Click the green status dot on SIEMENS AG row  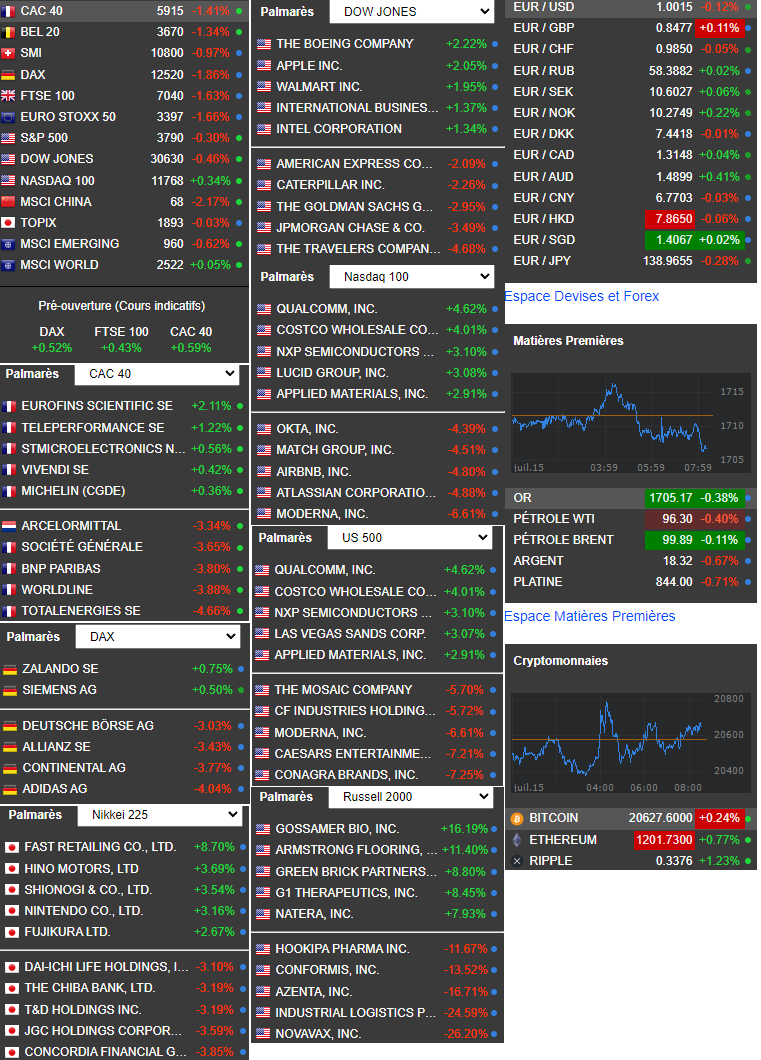coord(241,690)
